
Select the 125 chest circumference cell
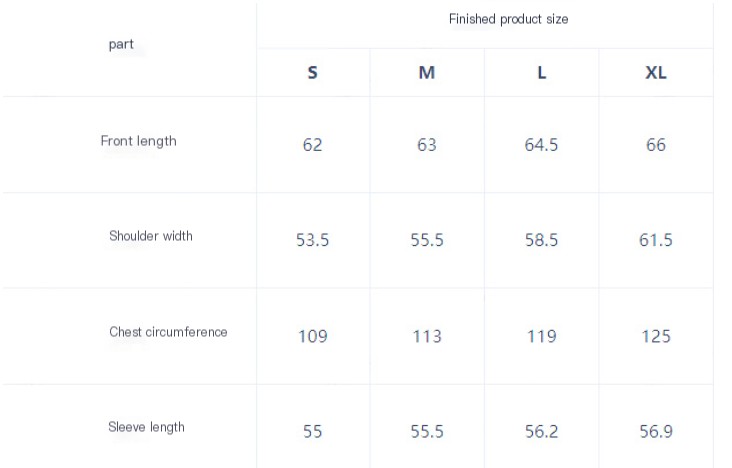(656, 336)
